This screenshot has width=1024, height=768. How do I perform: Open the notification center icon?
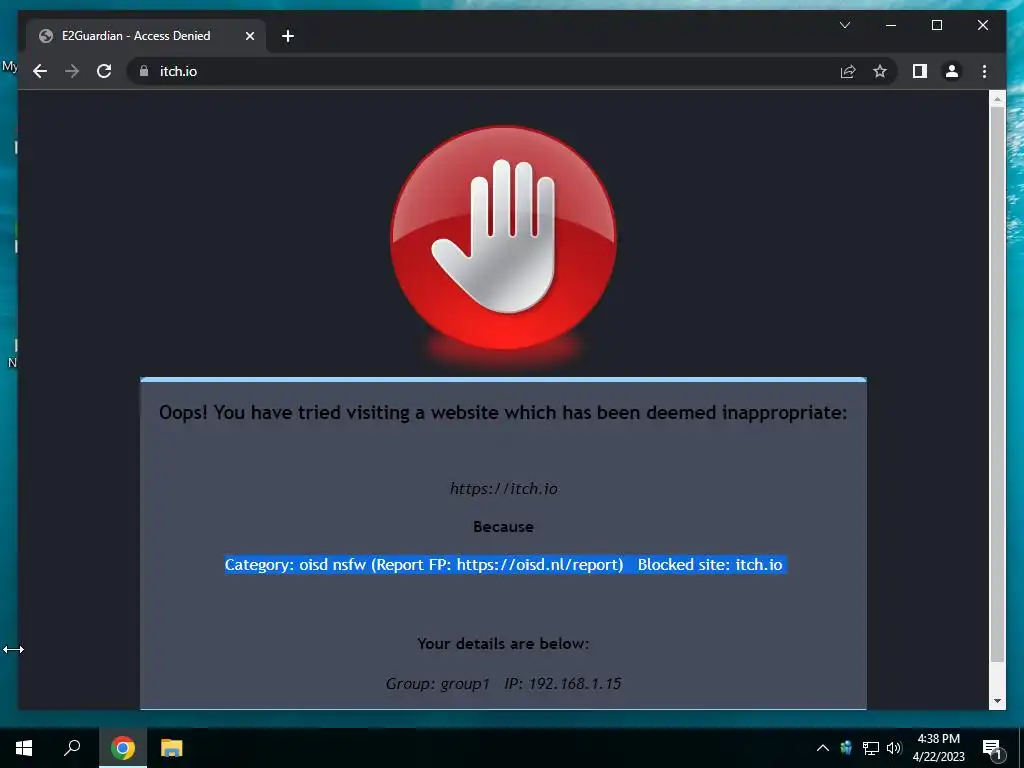coord(992,748)
